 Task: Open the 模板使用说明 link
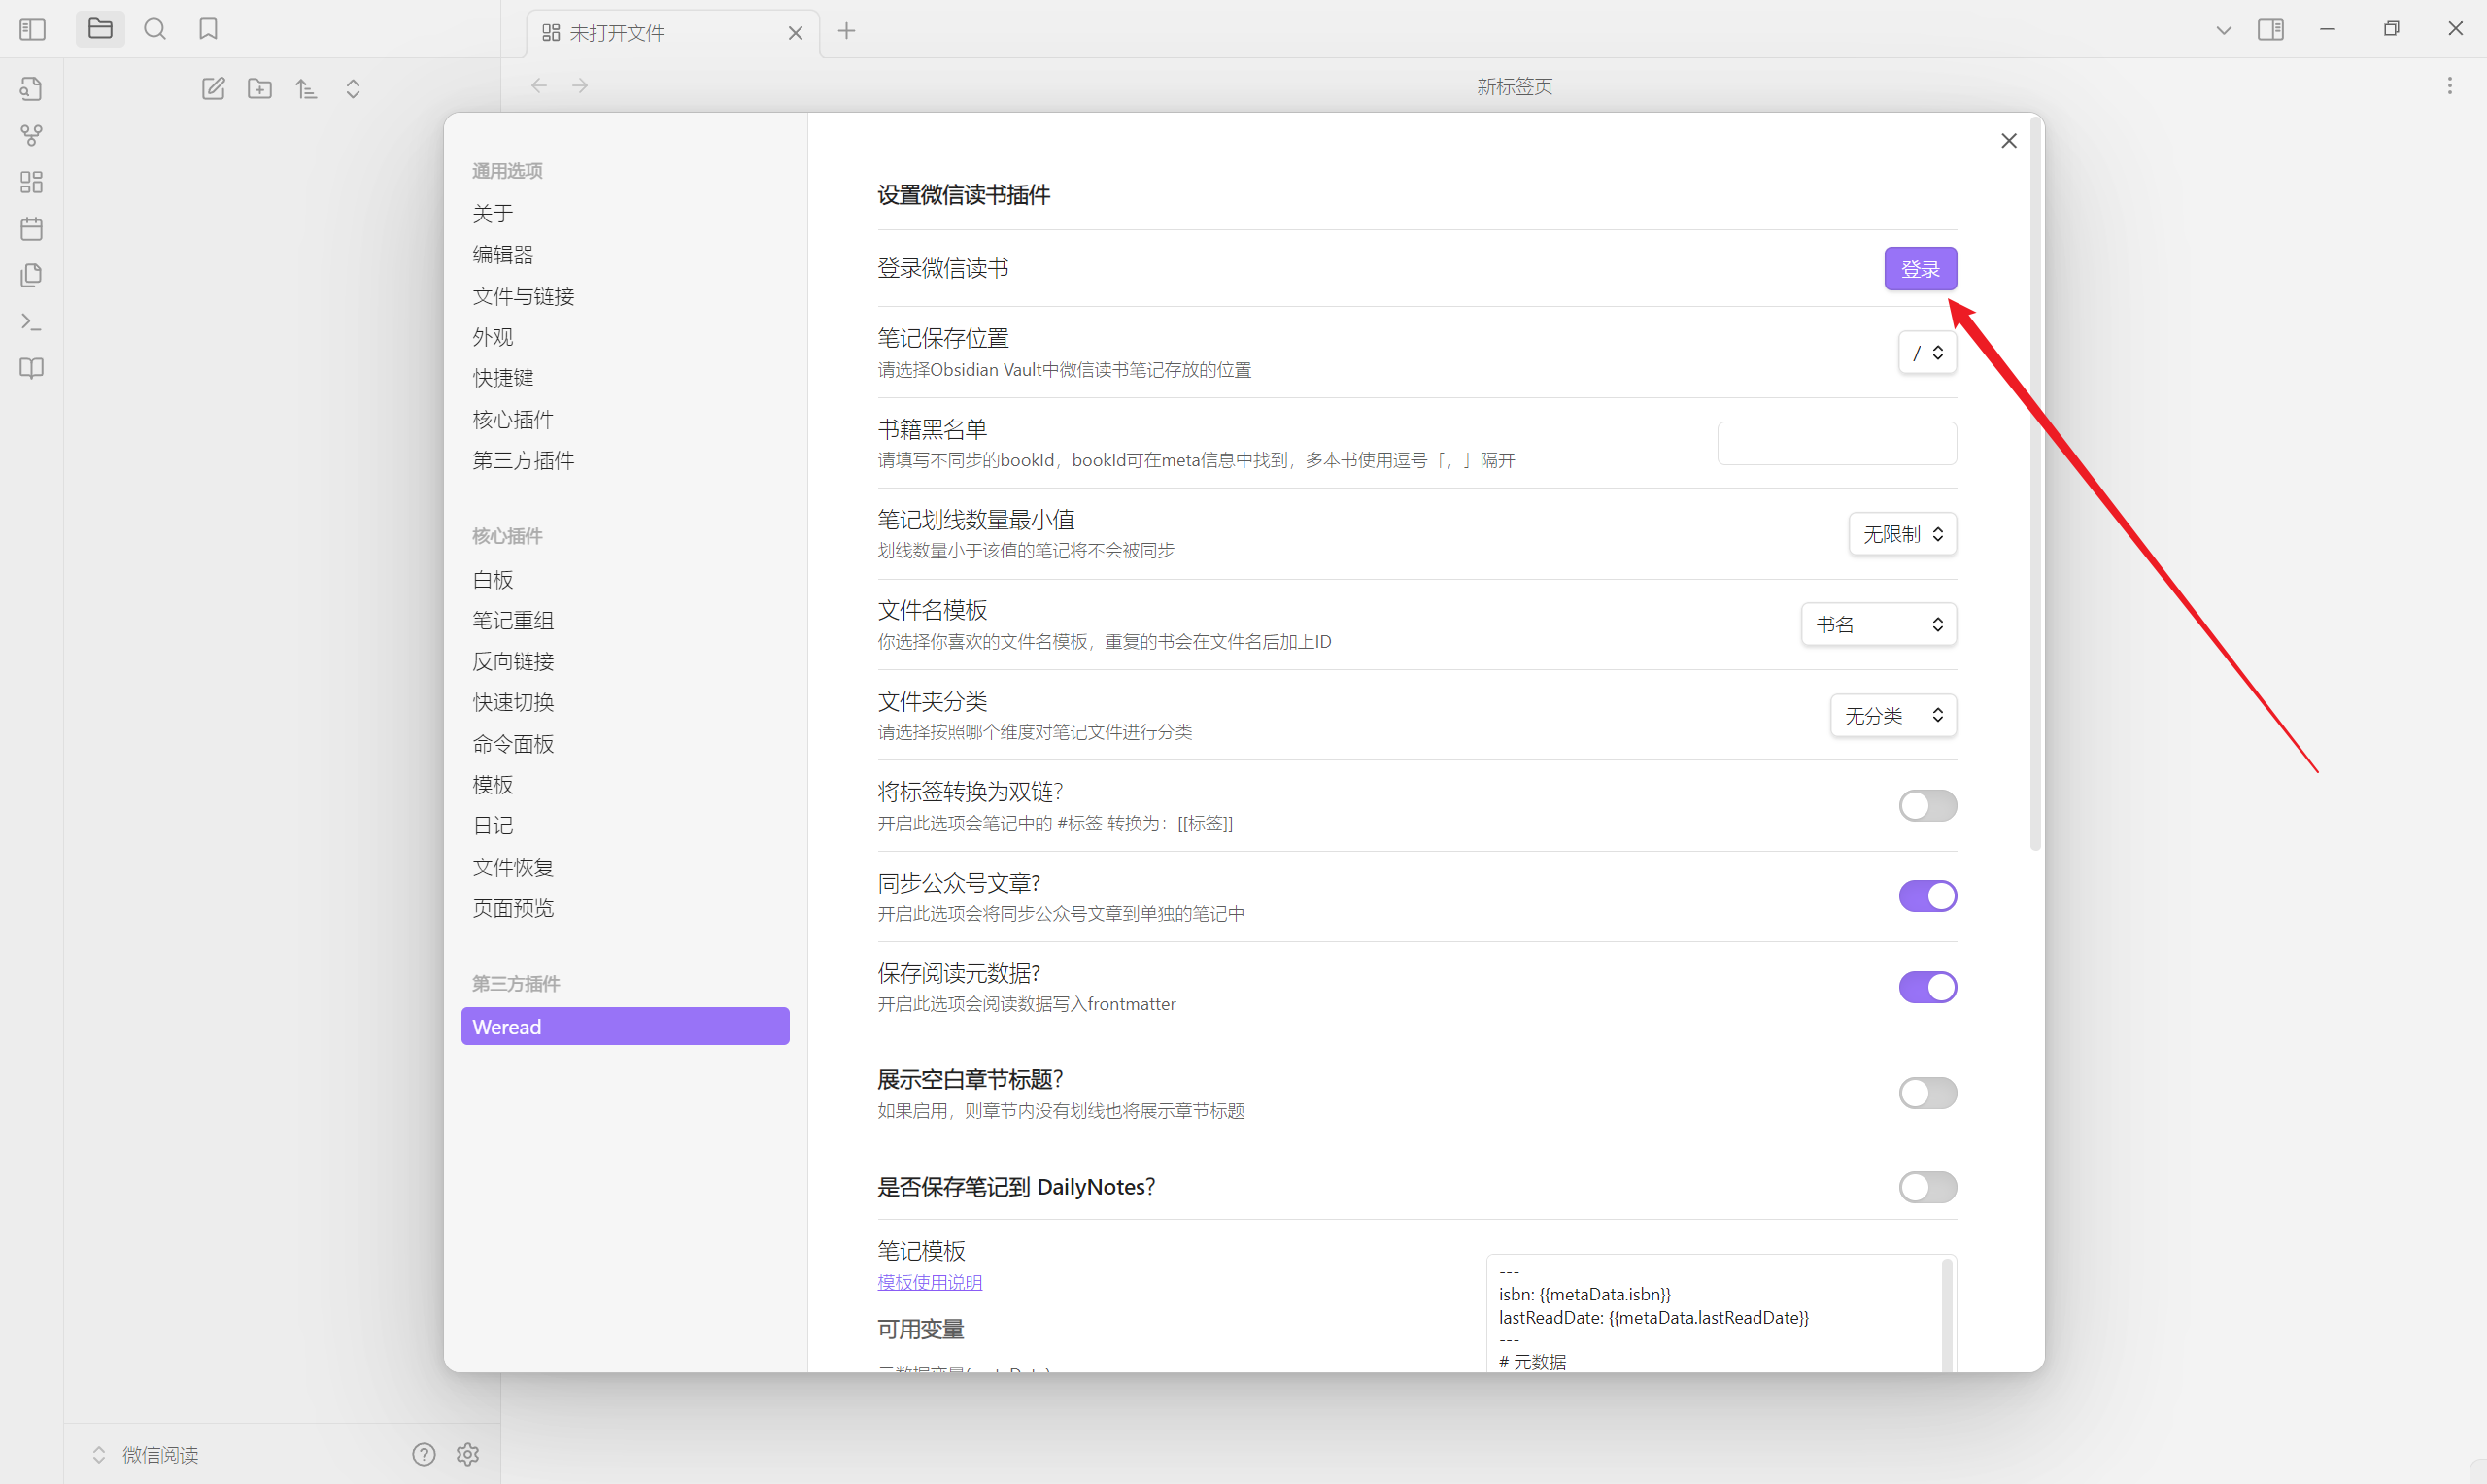pos(929,1282)
